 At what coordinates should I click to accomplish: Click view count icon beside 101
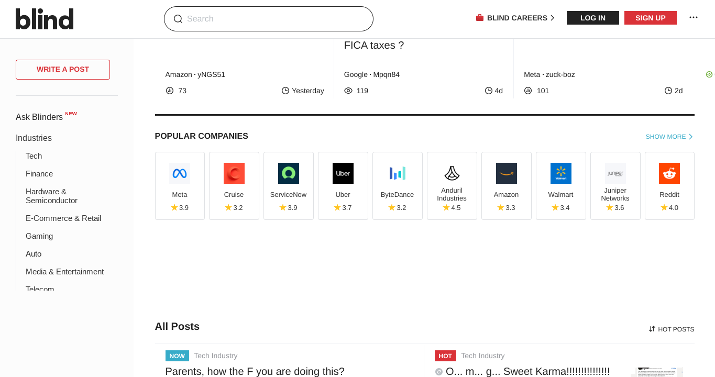point(528,91)
